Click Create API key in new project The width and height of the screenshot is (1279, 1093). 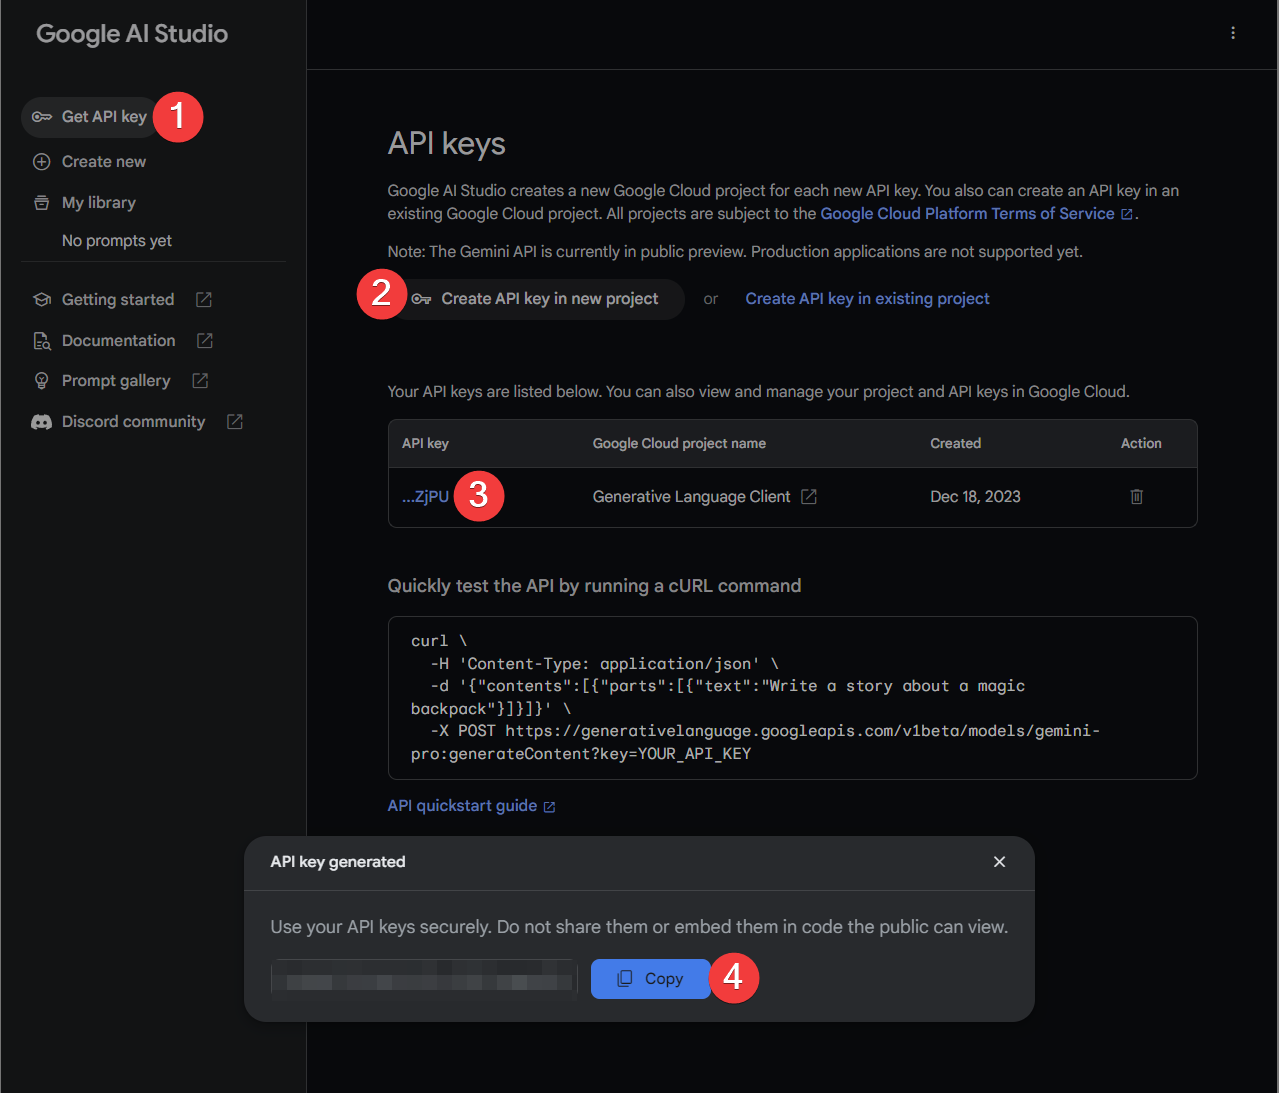(540, 299)
